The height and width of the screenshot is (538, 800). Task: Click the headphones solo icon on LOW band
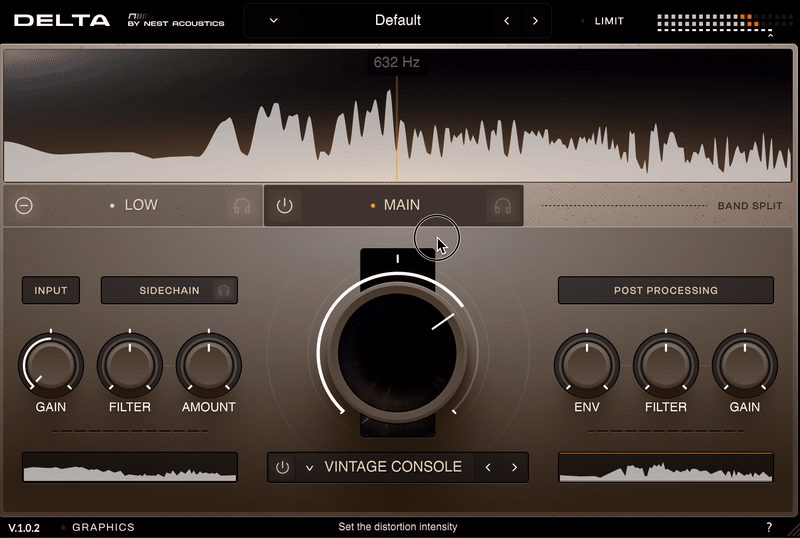[241, 206]
